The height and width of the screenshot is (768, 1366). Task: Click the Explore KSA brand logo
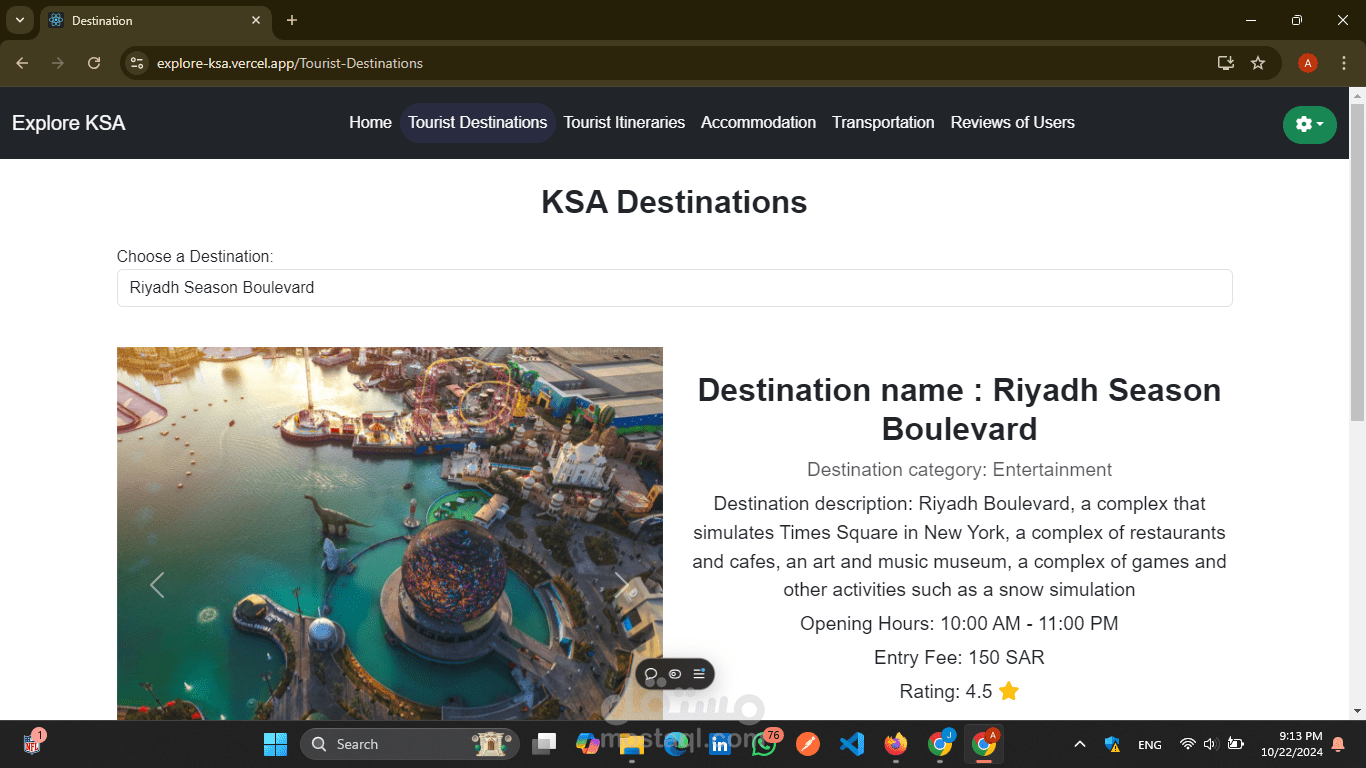[x=69, y=123]
